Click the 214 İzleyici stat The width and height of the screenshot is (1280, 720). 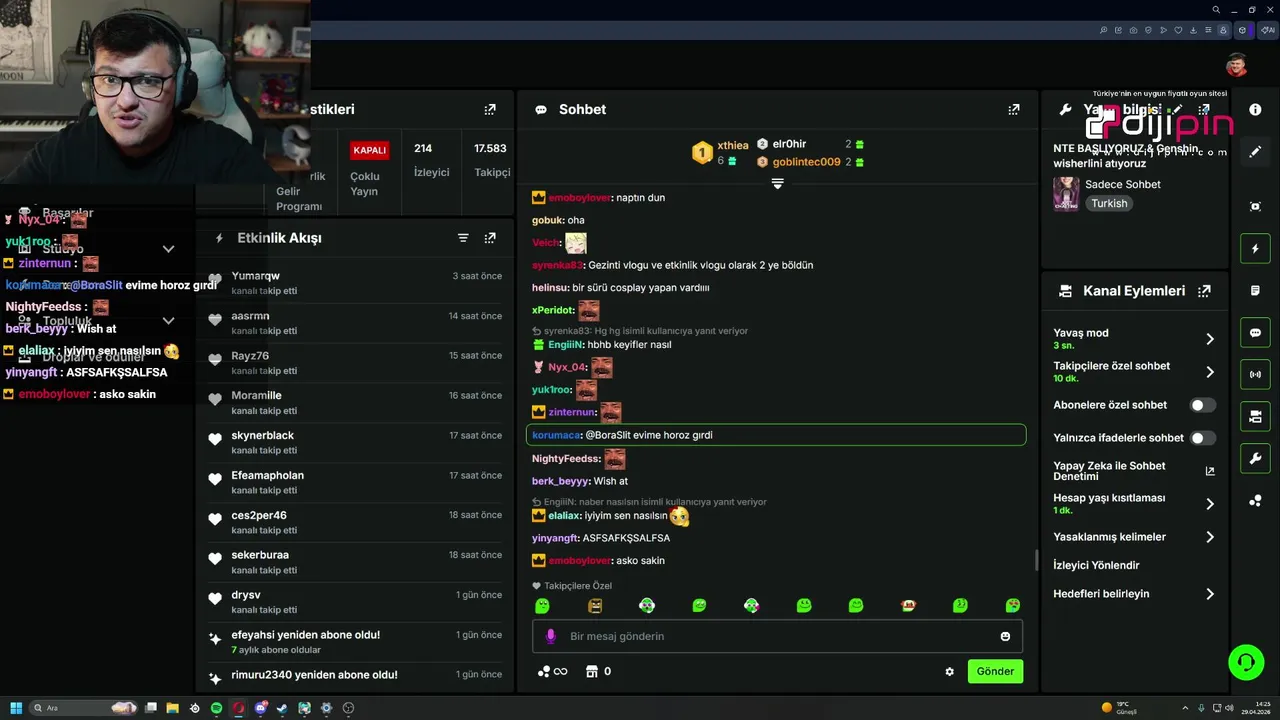(431, 160)
